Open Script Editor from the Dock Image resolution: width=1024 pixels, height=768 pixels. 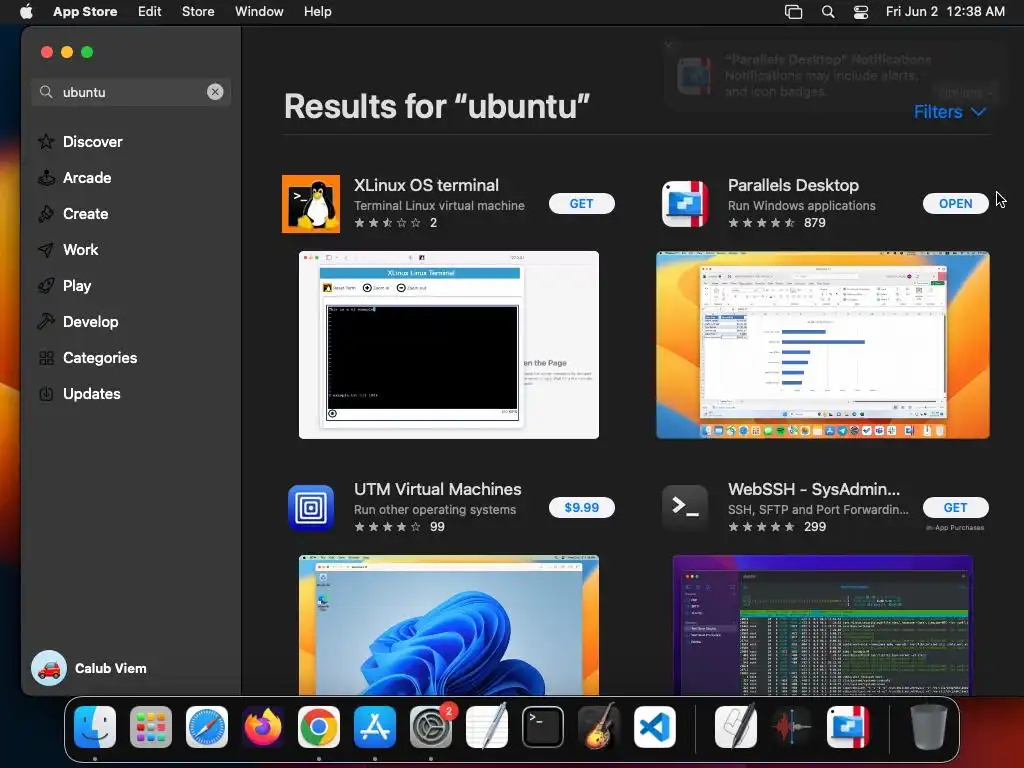click(736, 726)
